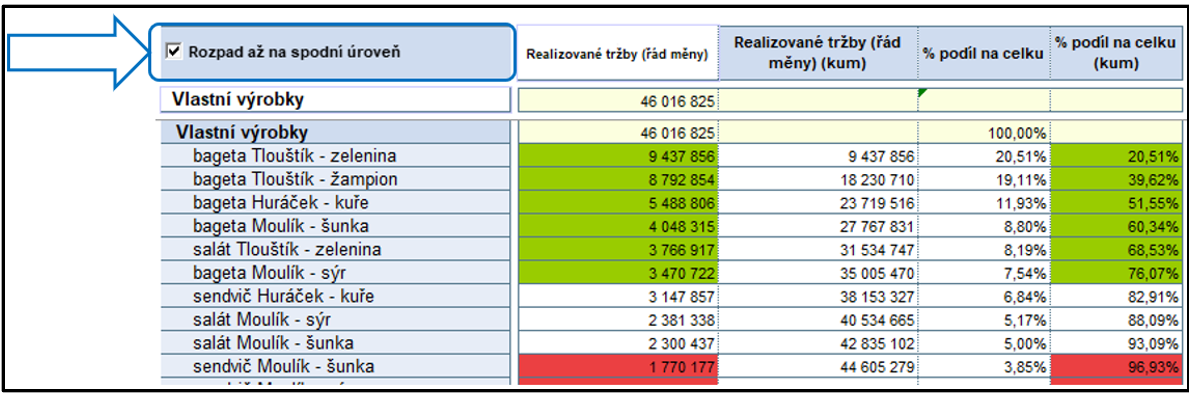Image resolution: width=1189 pixels, height=394 pixels.
Task: Select row 'sendvič Moulík - šunka'
Action: 334,367
